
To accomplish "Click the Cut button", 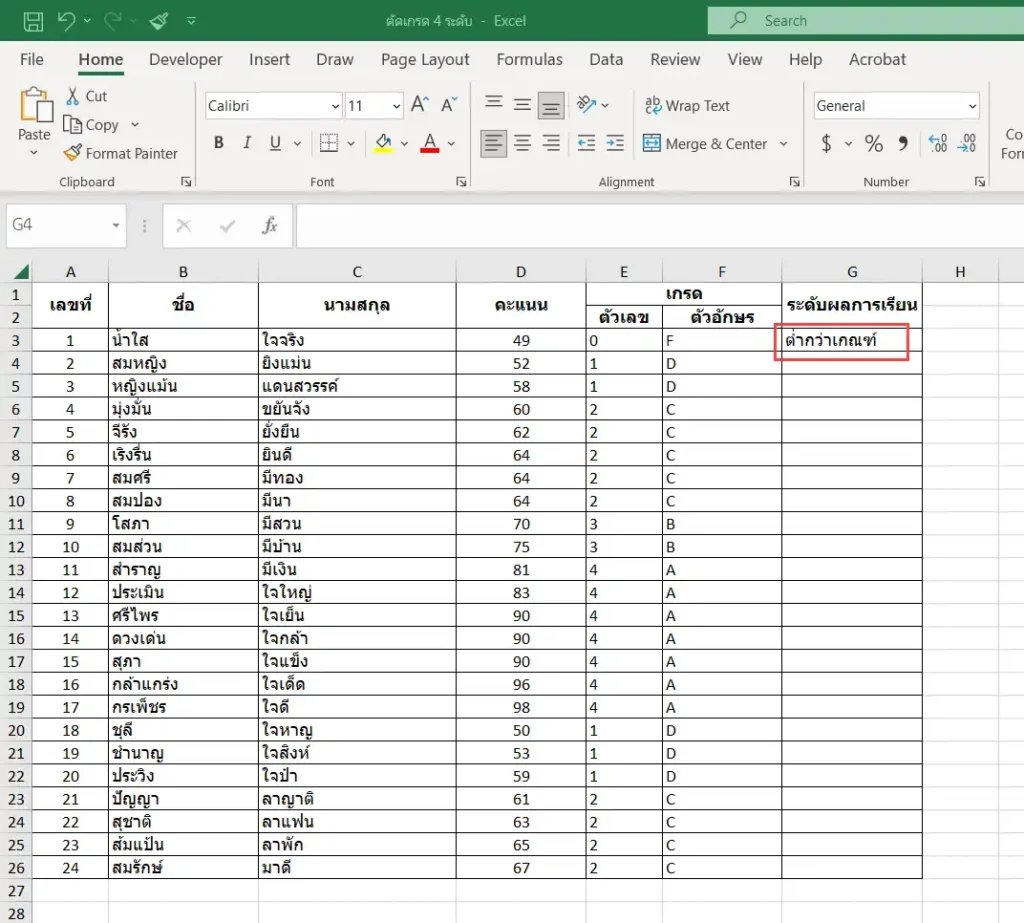I will (86, 96).
